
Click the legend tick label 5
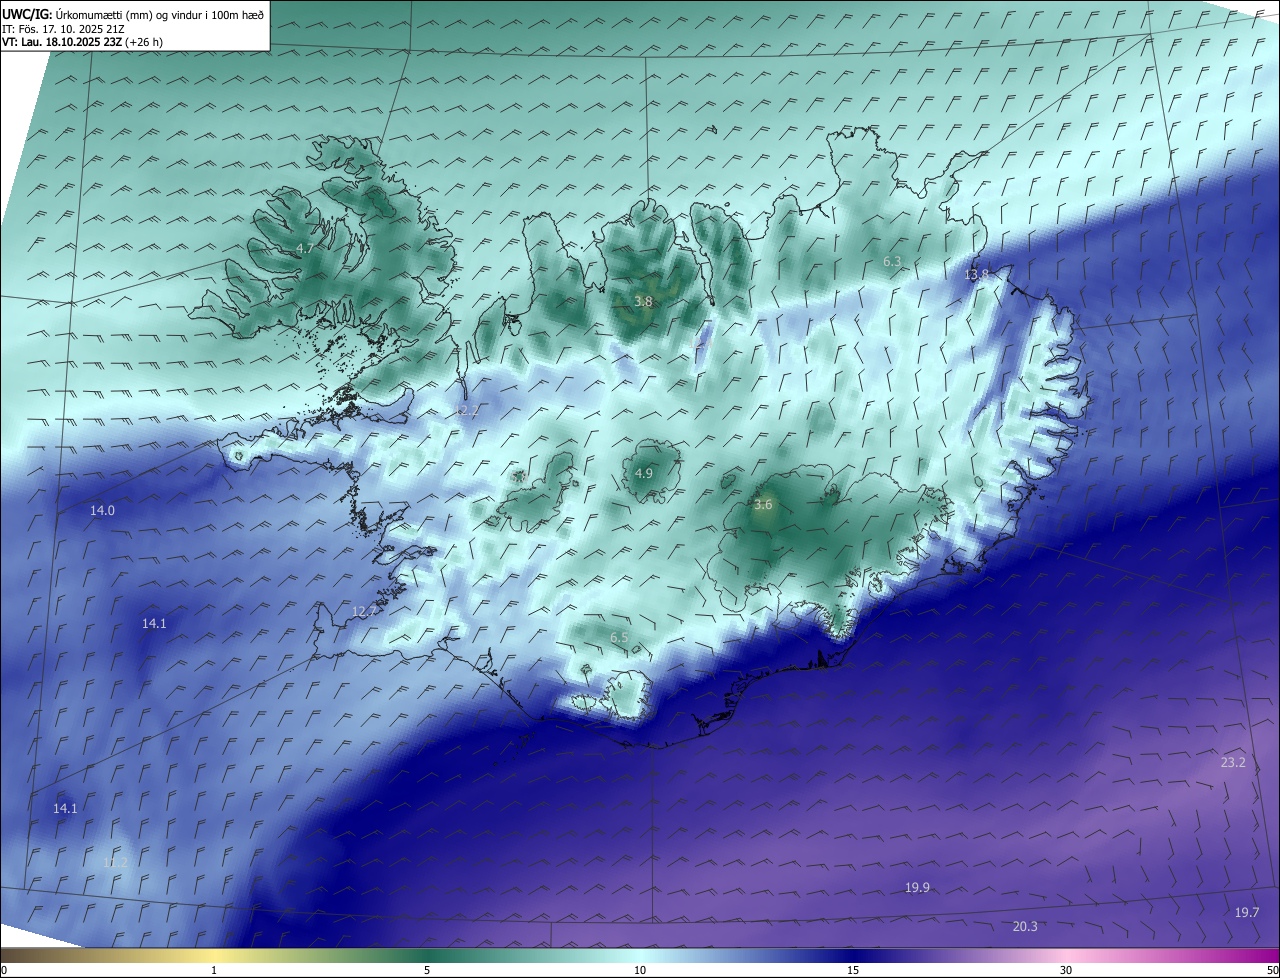click(427, 970)
